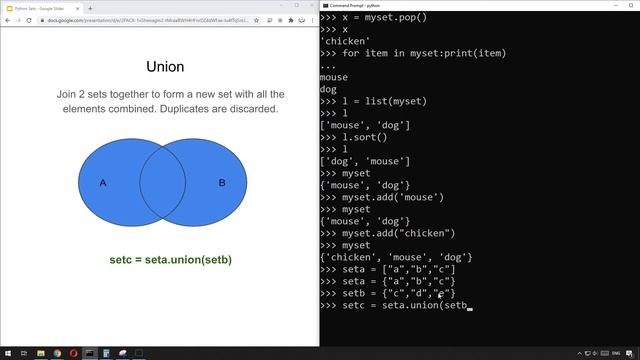Open the Windows Start menu

pos(8,353)
